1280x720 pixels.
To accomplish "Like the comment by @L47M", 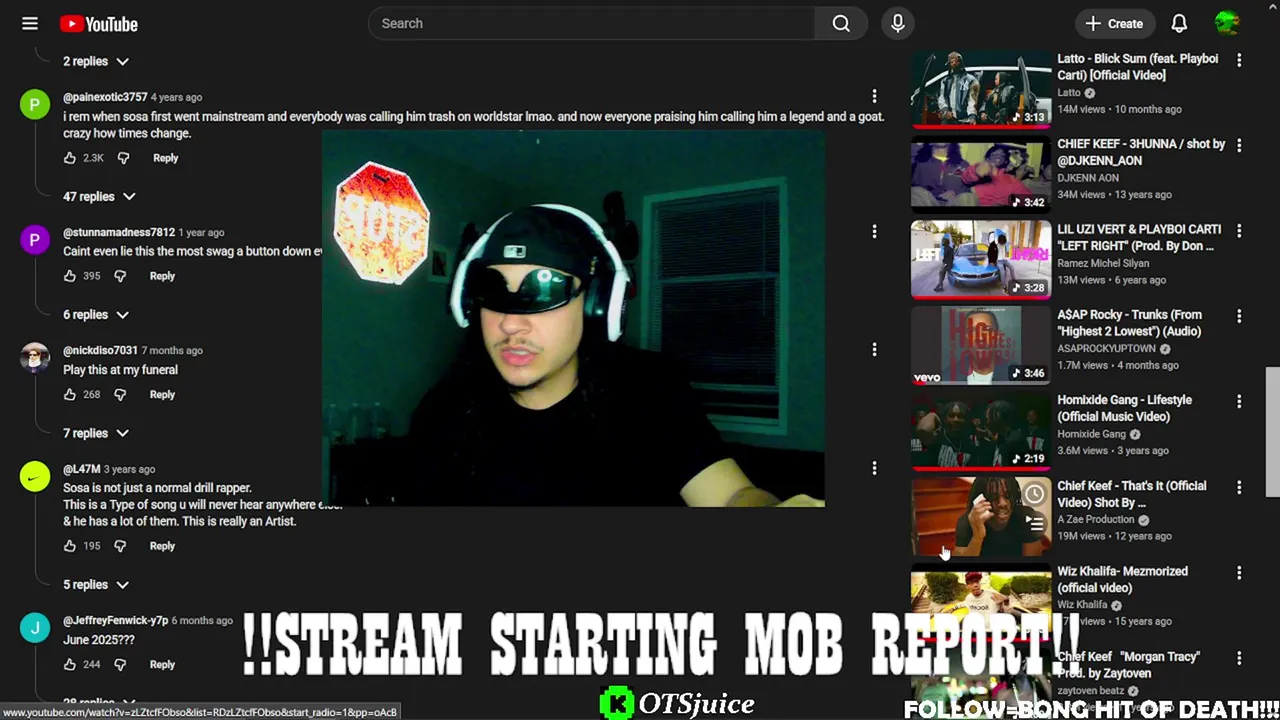I will point(69,546).
